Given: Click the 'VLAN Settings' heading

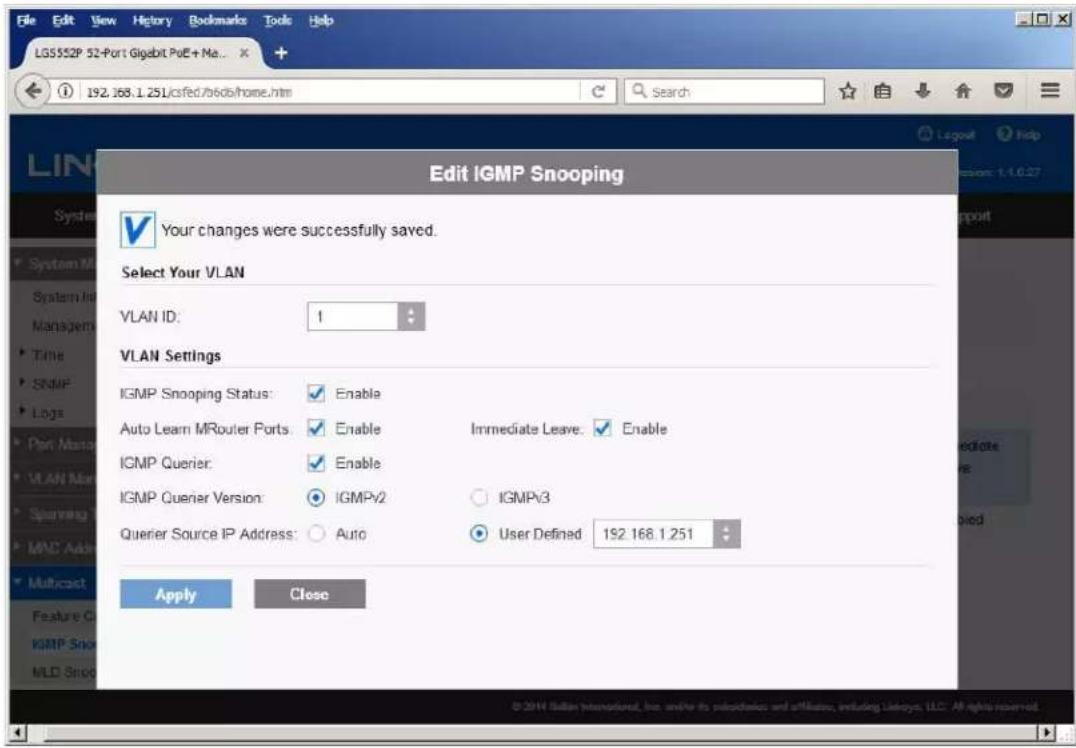Looking at the screenshot, I should click(x=171, y=356).
